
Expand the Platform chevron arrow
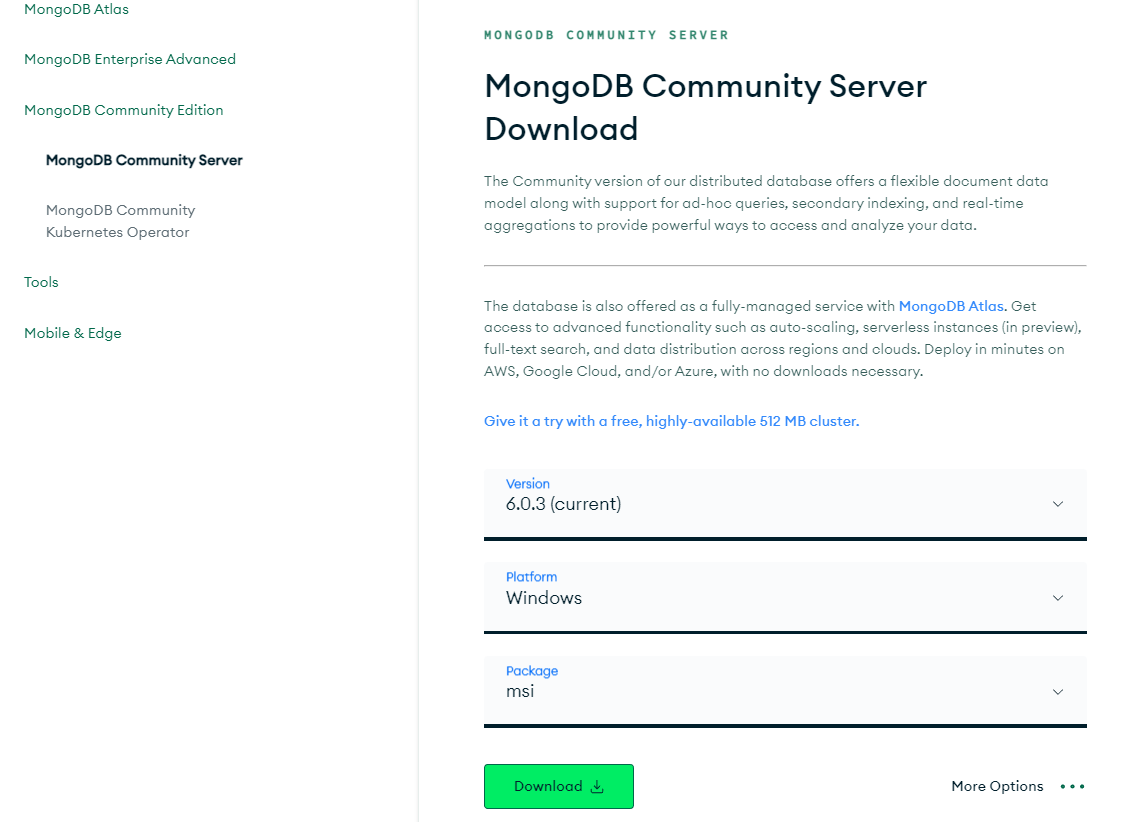tap(1058, 598)
